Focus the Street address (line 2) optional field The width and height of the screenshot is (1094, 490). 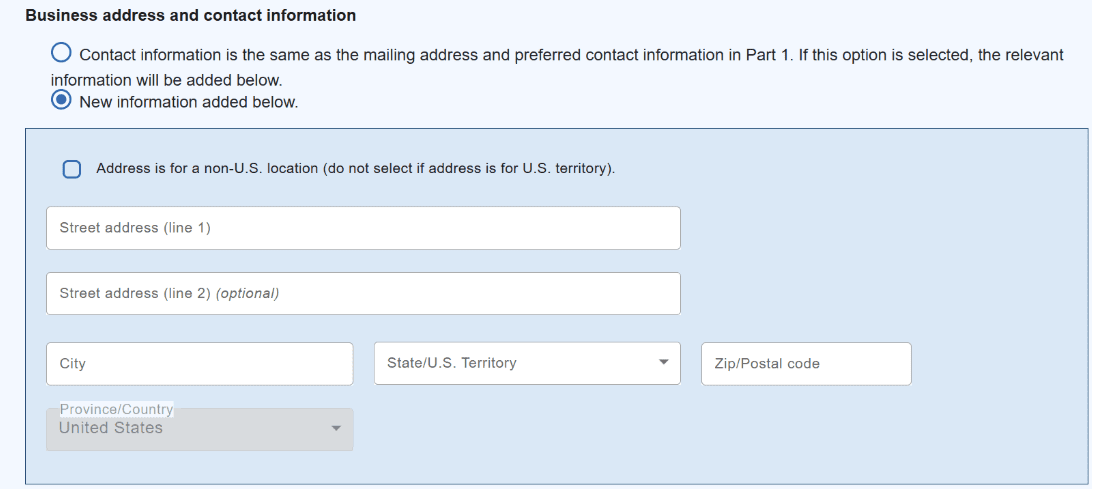click(363, 294)
